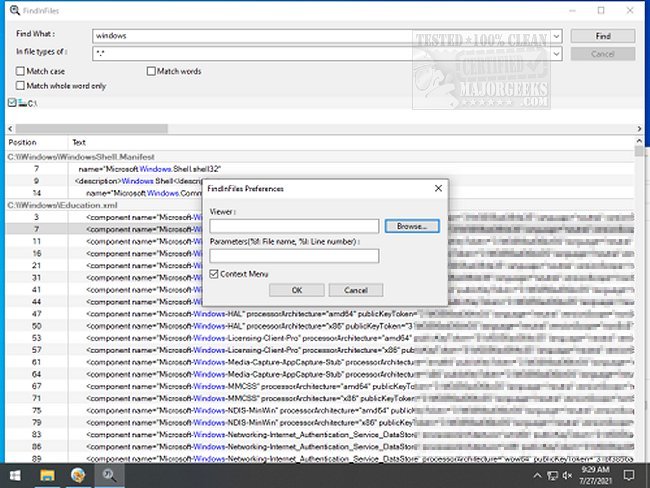
Task: Click the network tray icon
Action: coord(552,476)
